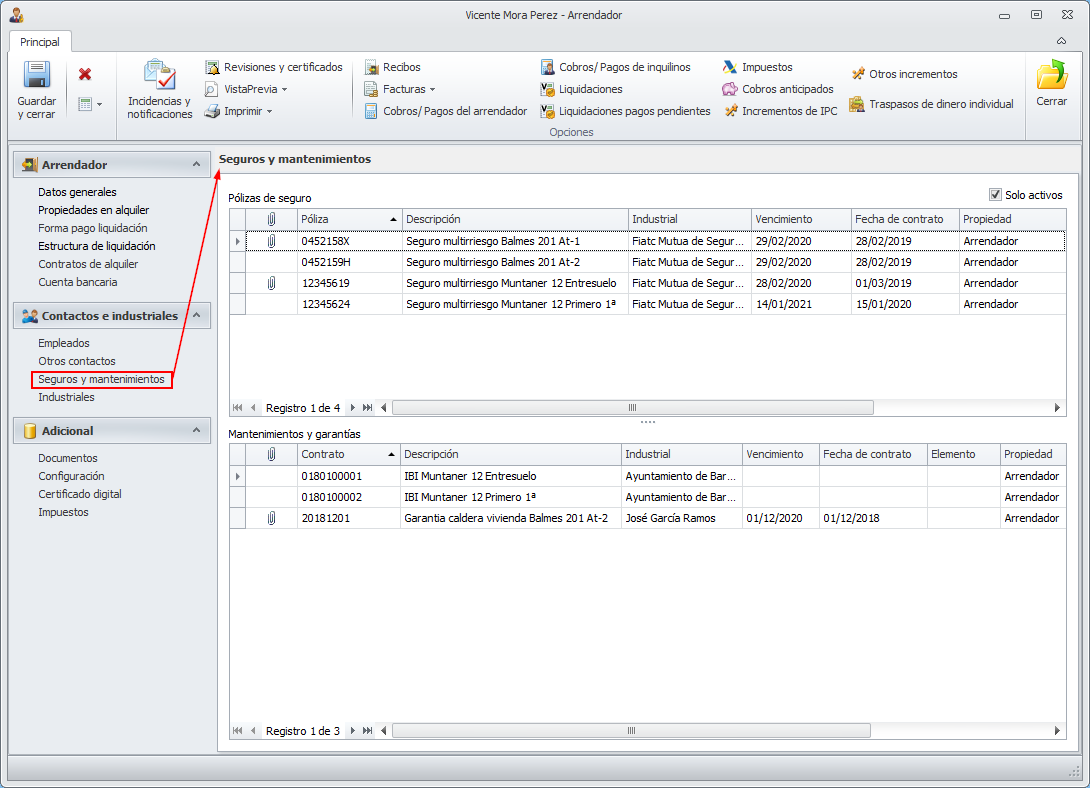
Task: Collapse the Arrendador sidebar section
Action: coord(196,164)
